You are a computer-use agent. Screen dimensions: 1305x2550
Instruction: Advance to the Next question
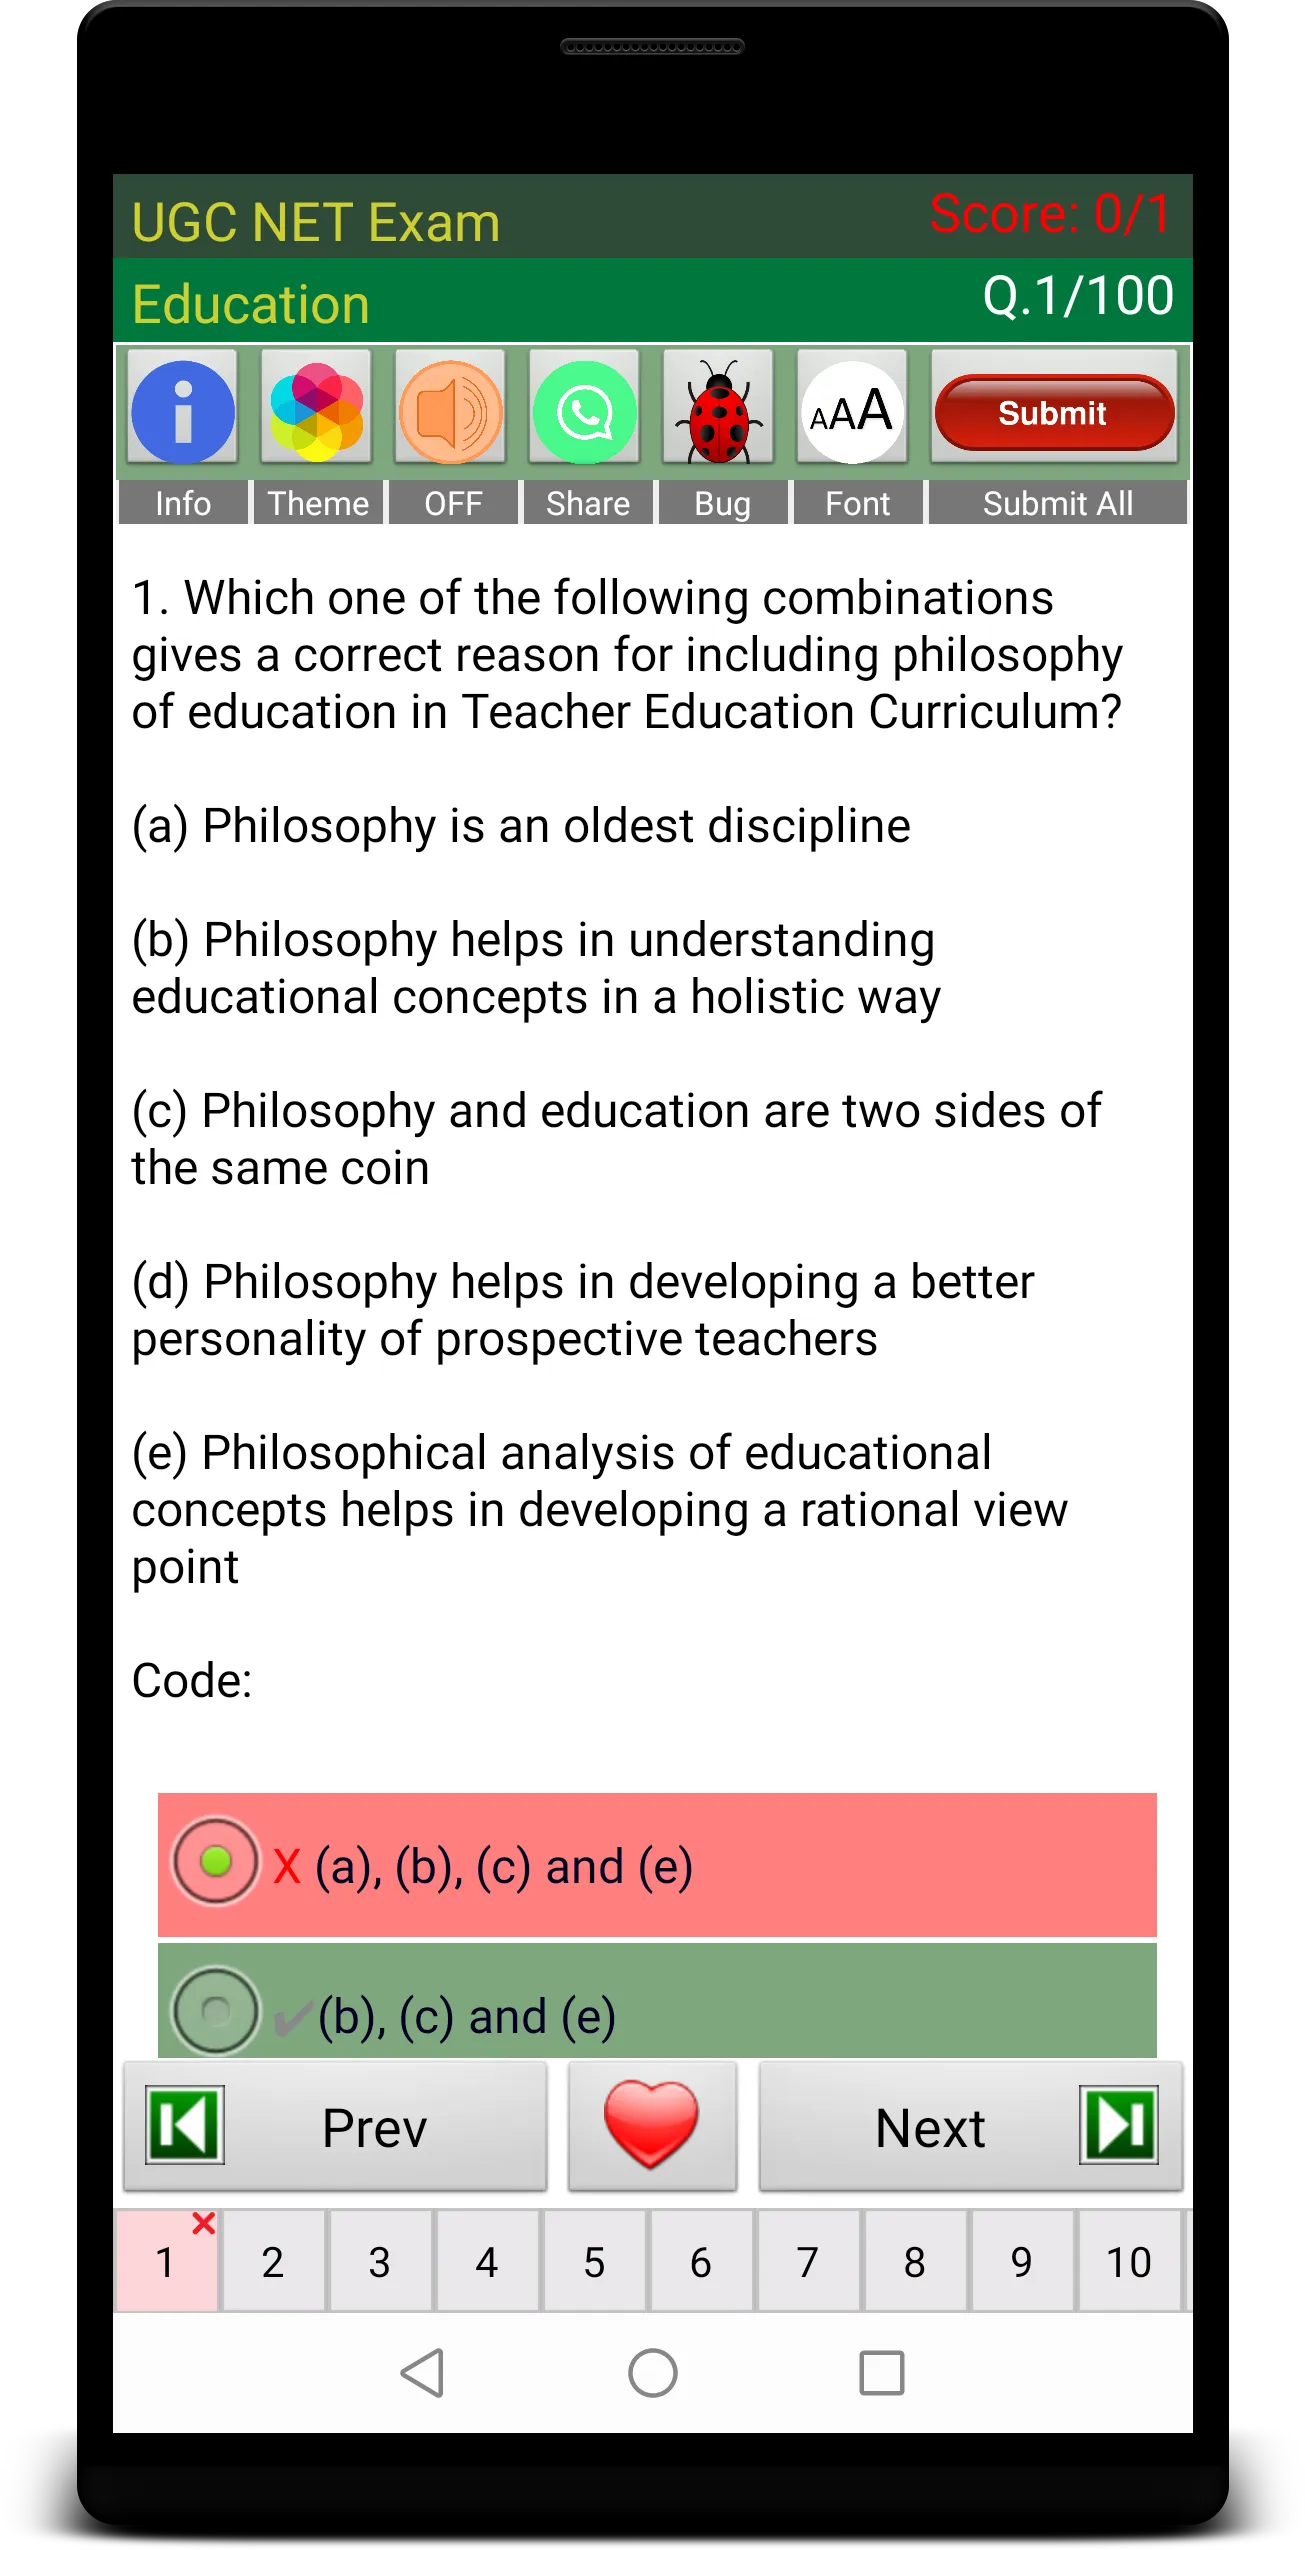[x=971, y=2126]
